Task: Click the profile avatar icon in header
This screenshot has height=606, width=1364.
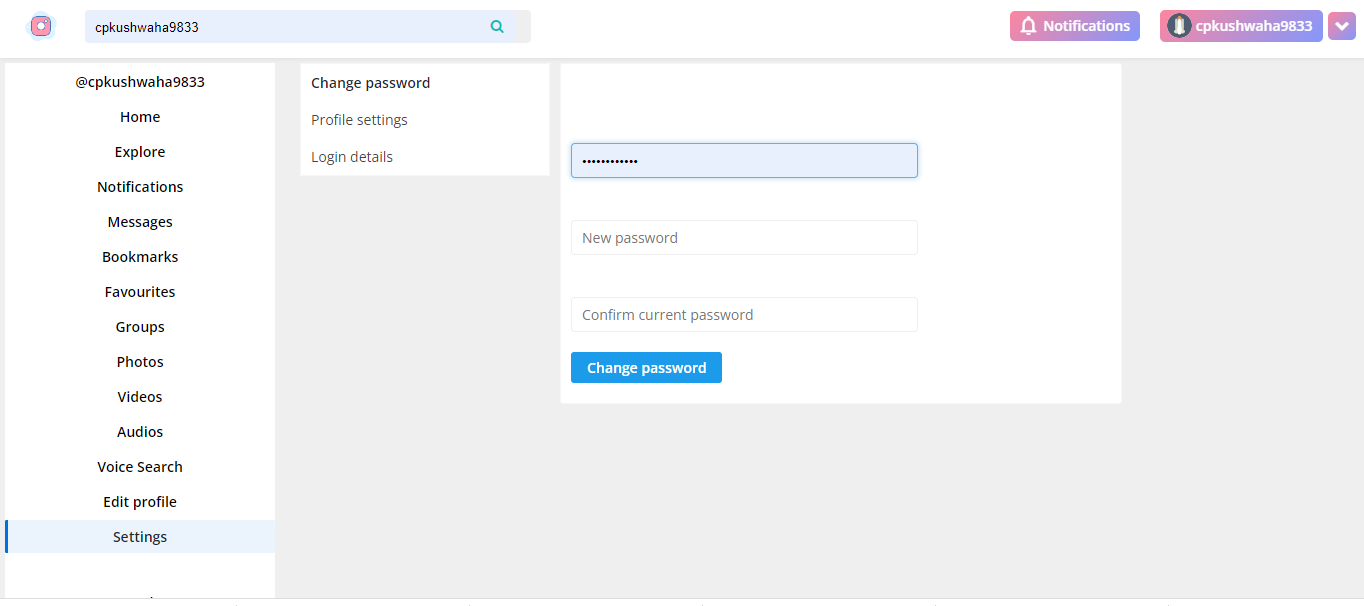Action: [x=1179, y=25]
